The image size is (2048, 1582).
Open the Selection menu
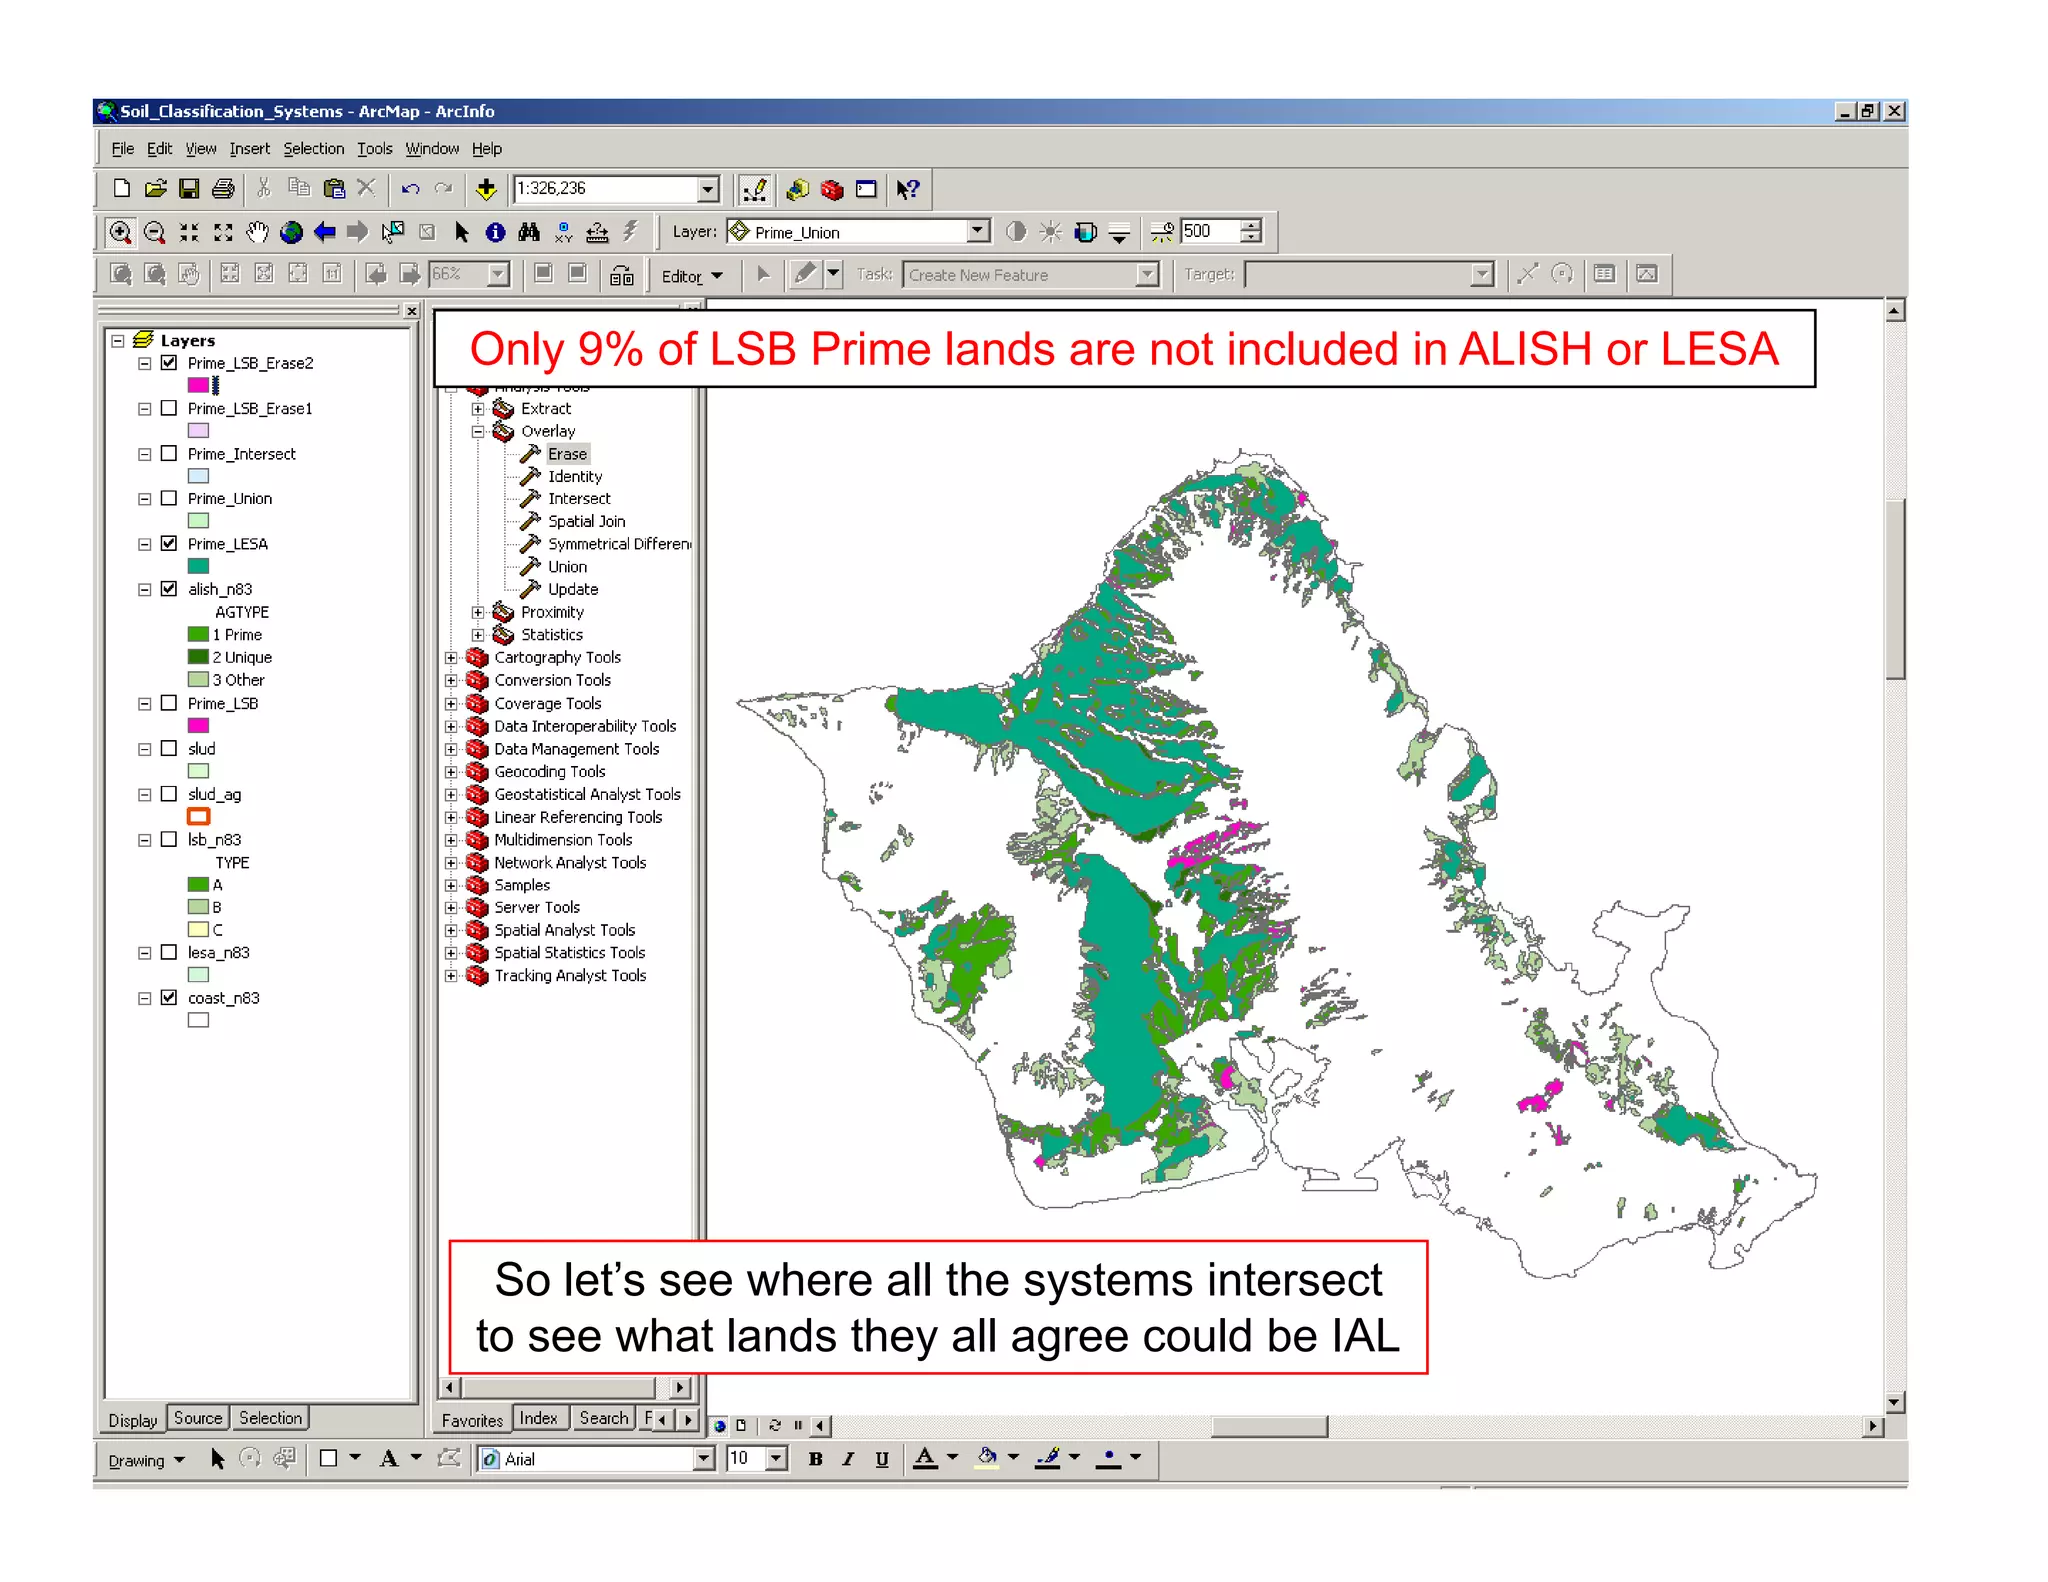pos(313,148)
